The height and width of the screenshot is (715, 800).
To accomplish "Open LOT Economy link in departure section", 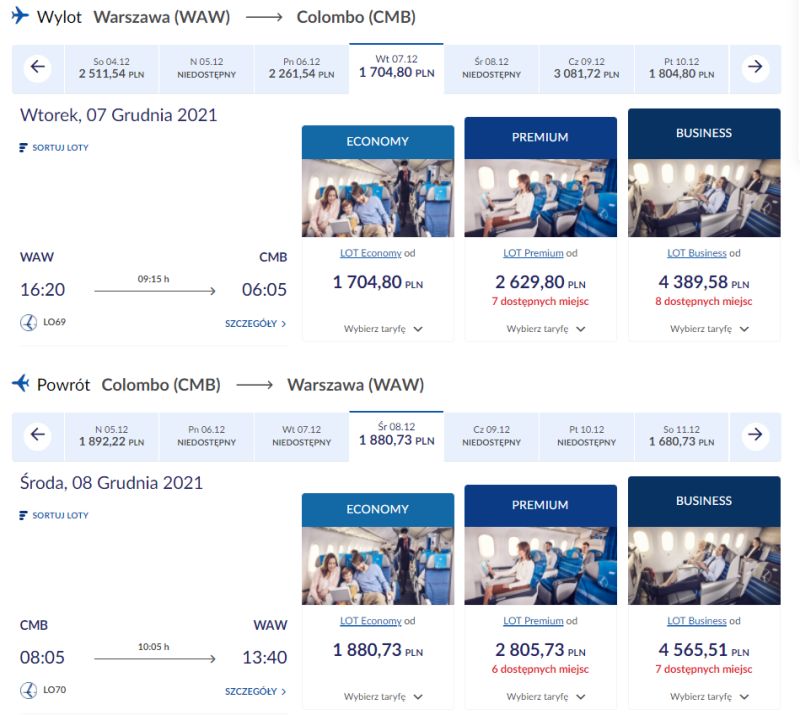I will coord(371,253).
